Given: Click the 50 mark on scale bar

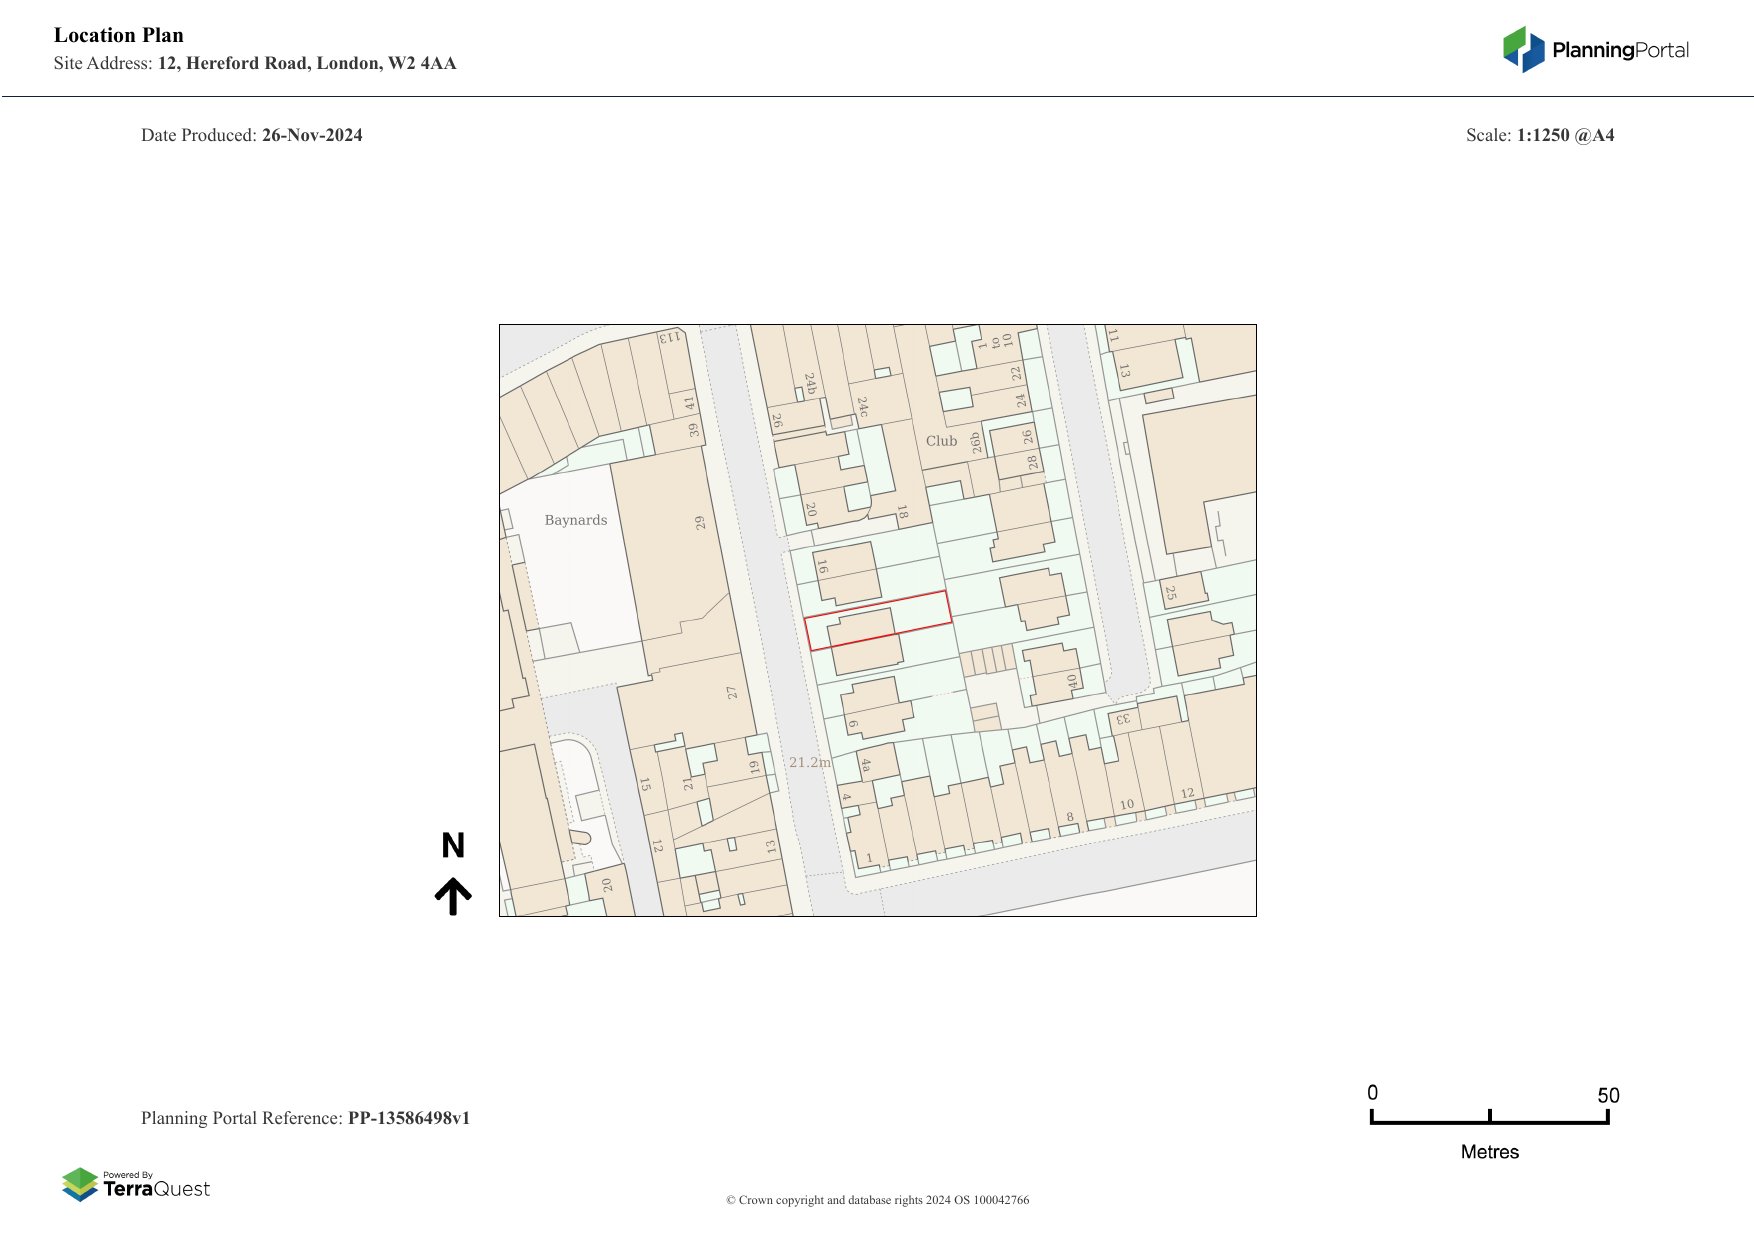Looking at the screenshot, I should tap(1607, 1095).
